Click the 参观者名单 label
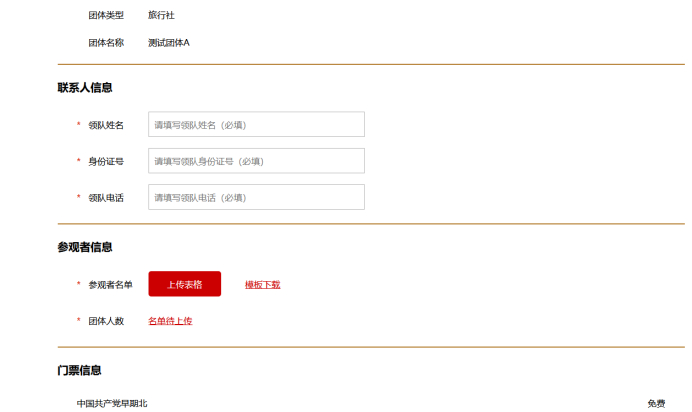 click(110, 285)
